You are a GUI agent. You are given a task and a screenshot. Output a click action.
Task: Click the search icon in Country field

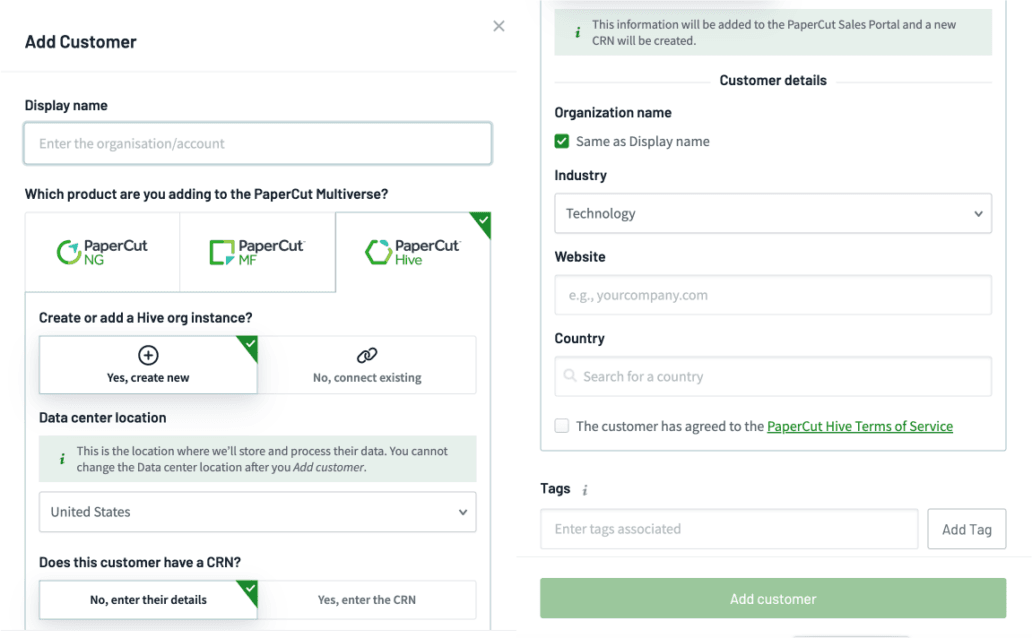[570, 377]
